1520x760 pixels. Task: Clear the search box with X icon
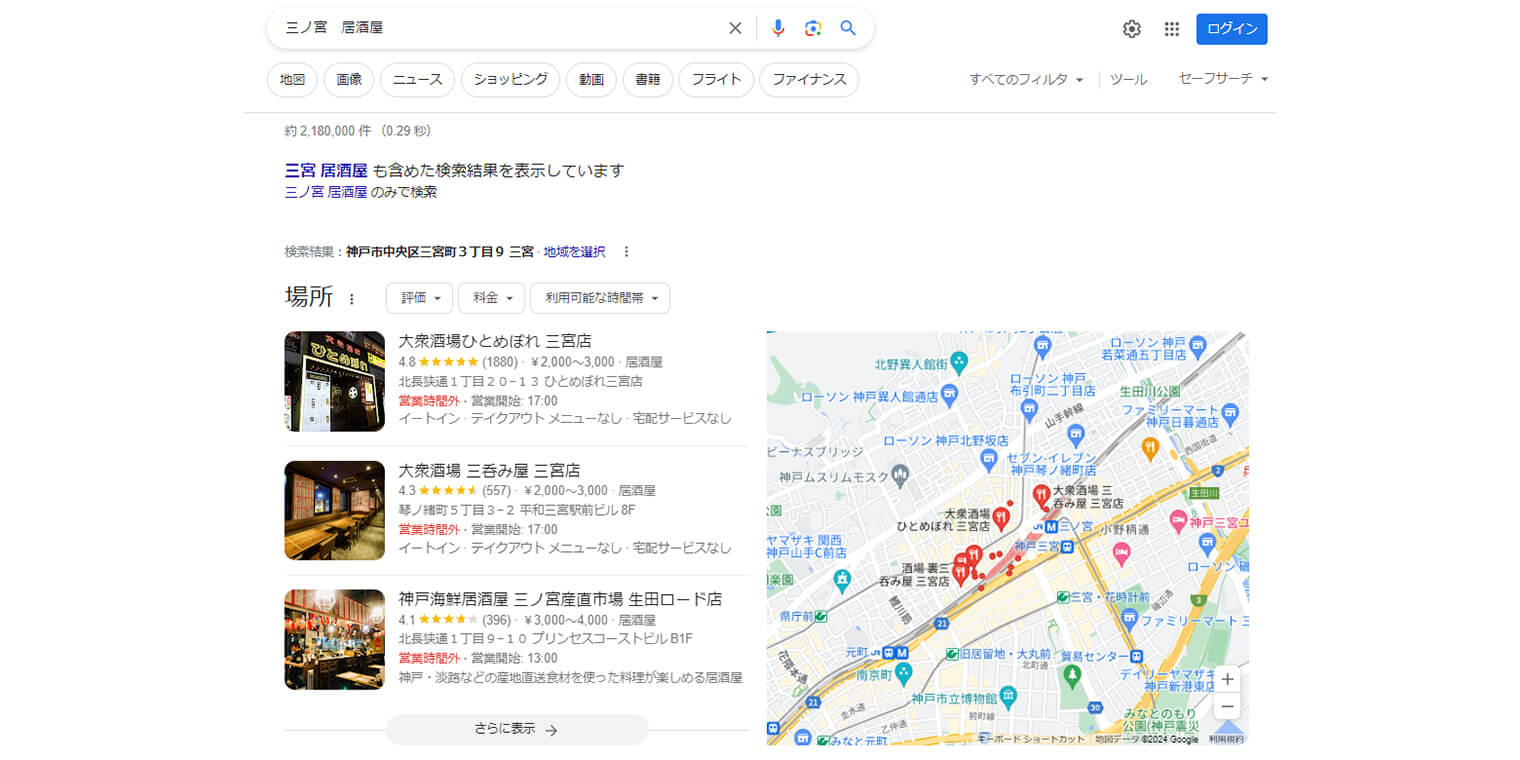735,28
